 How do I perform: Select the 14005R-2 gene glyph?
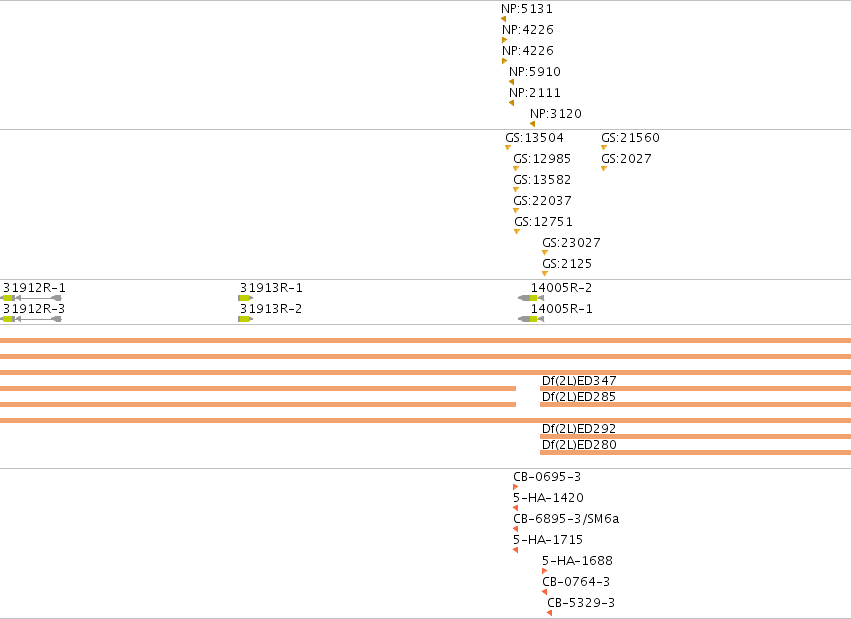coord(531,298)
